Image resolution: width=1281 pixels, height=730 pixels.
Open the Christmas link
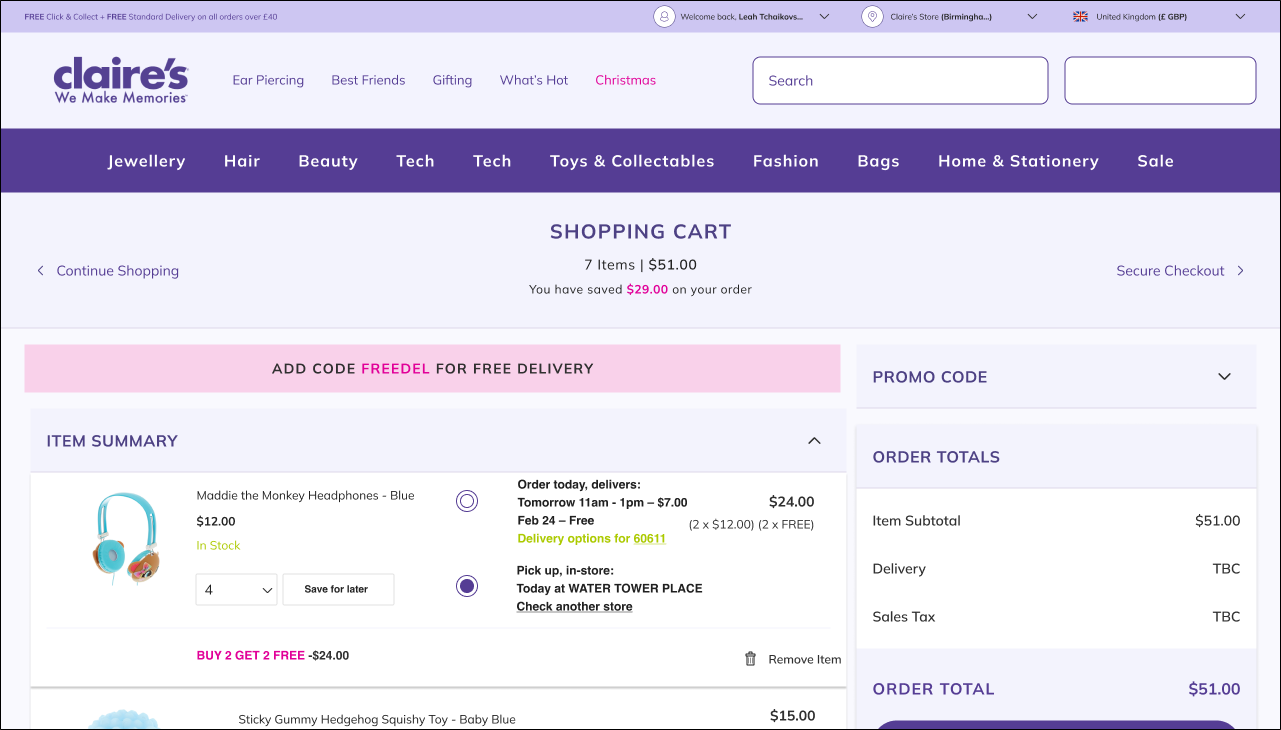click(x=626, y=80)
